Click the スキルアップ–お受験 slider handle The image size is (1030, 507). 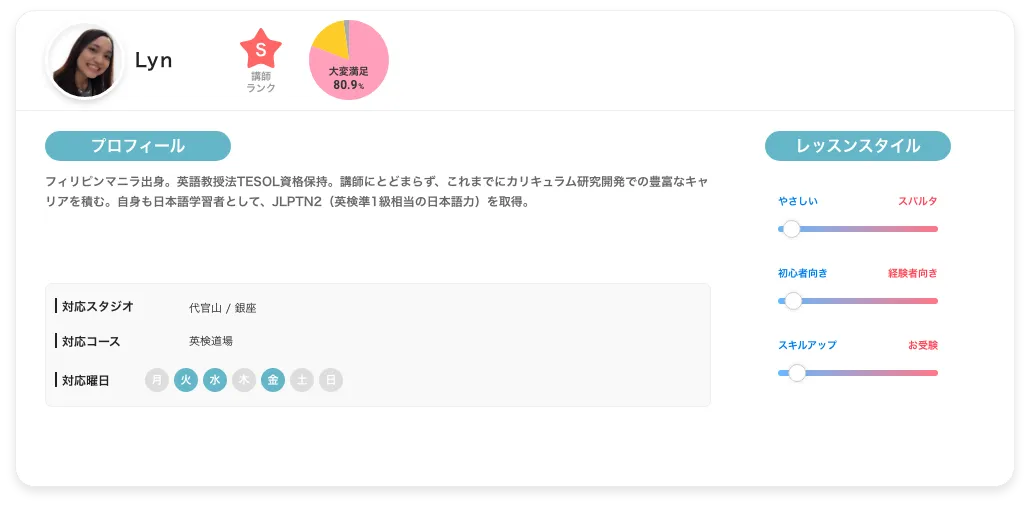click(x=797, y=373)
